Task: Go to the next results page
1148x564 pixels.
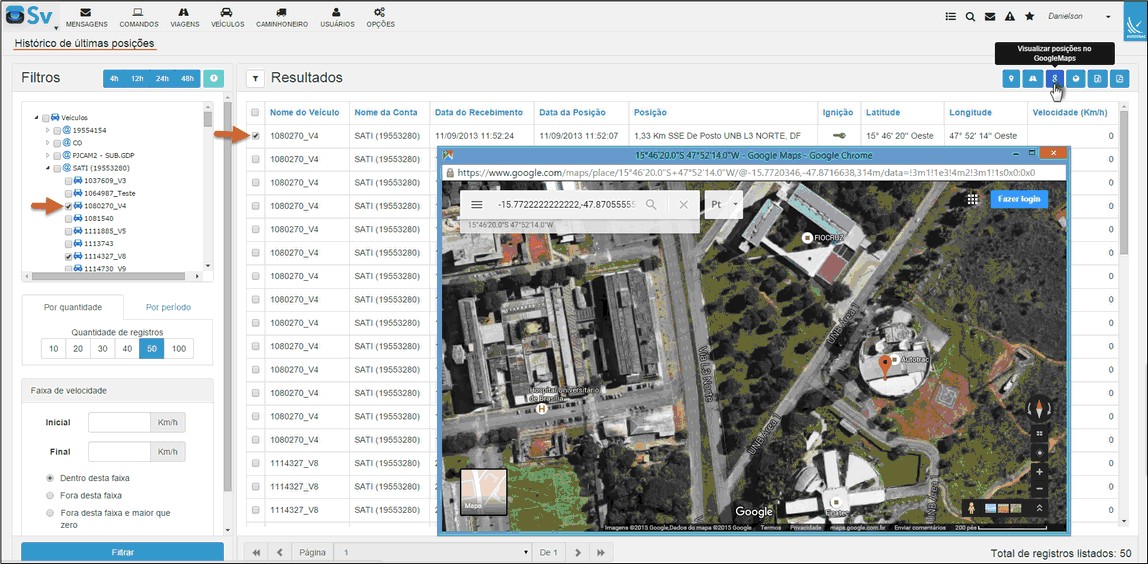Action: pos(578,552)
